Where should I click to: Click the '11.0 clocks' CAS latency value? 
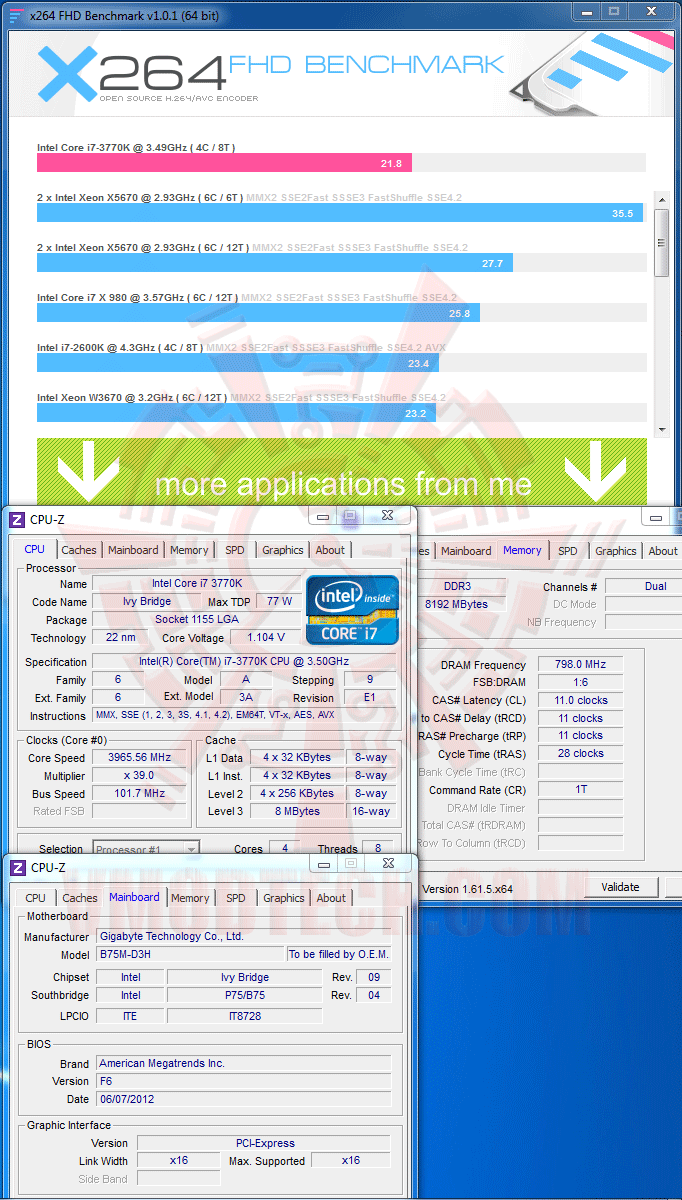point(581,700)
